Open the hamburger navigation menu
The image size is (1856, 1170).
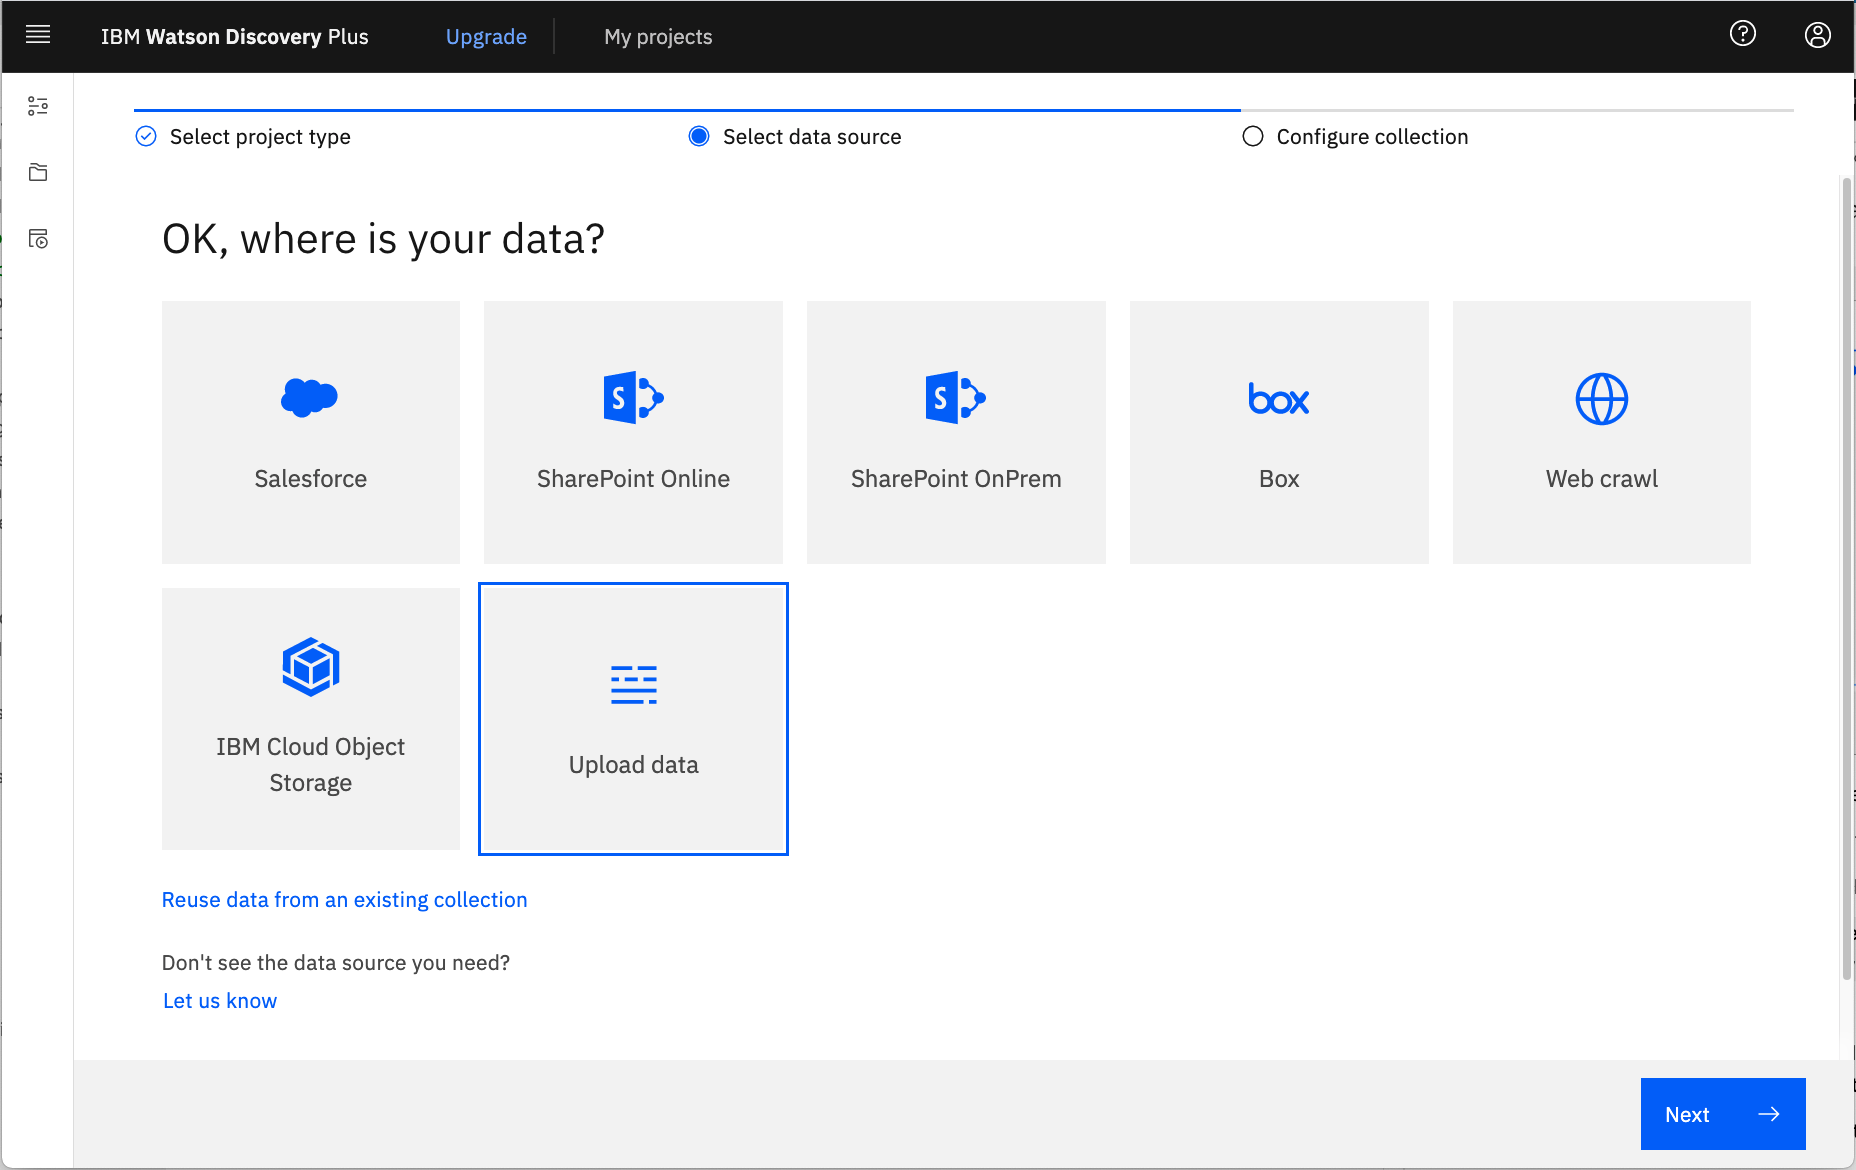pos(38,35)
